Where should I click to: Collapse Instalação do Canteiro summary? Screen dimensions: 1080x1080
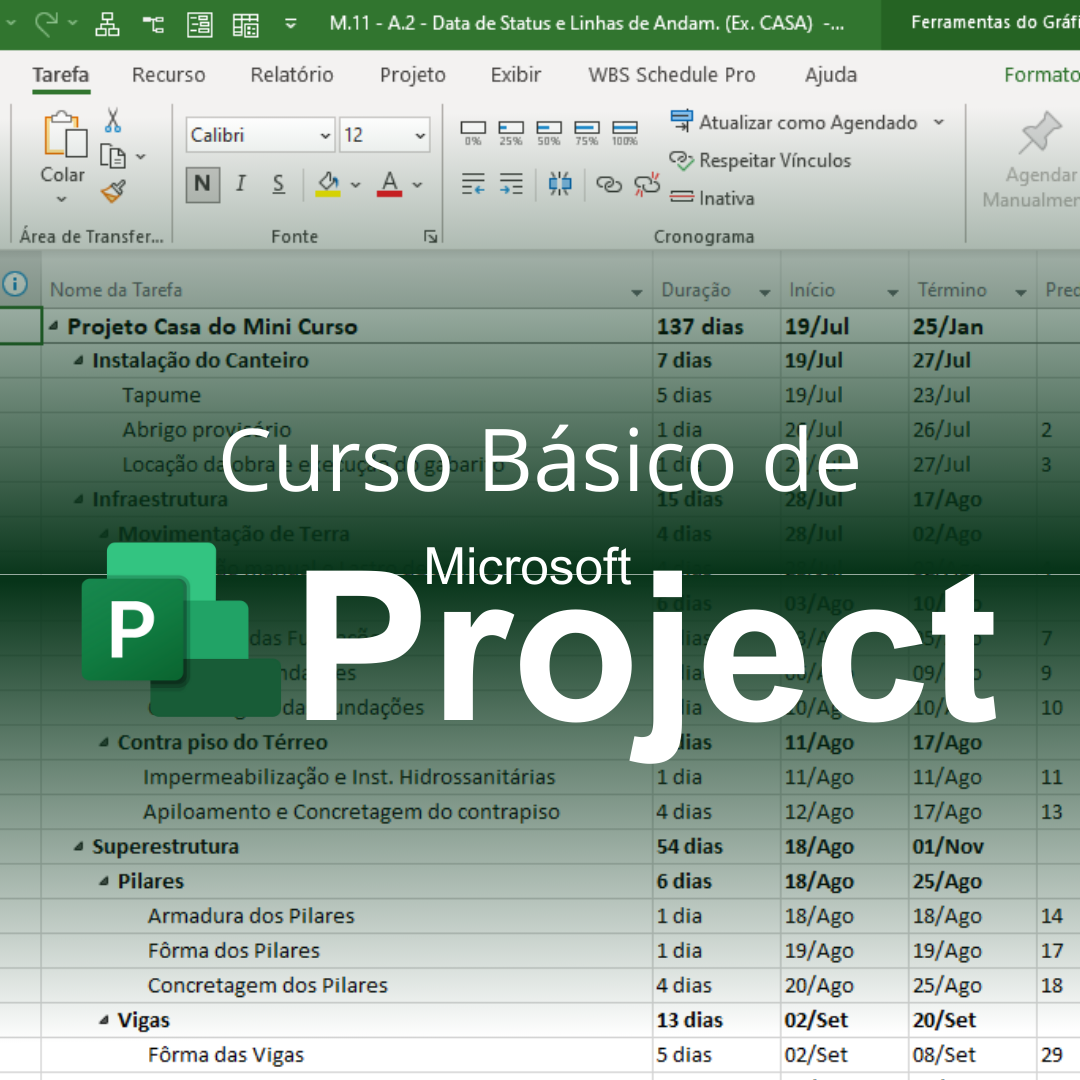(79, 360)
